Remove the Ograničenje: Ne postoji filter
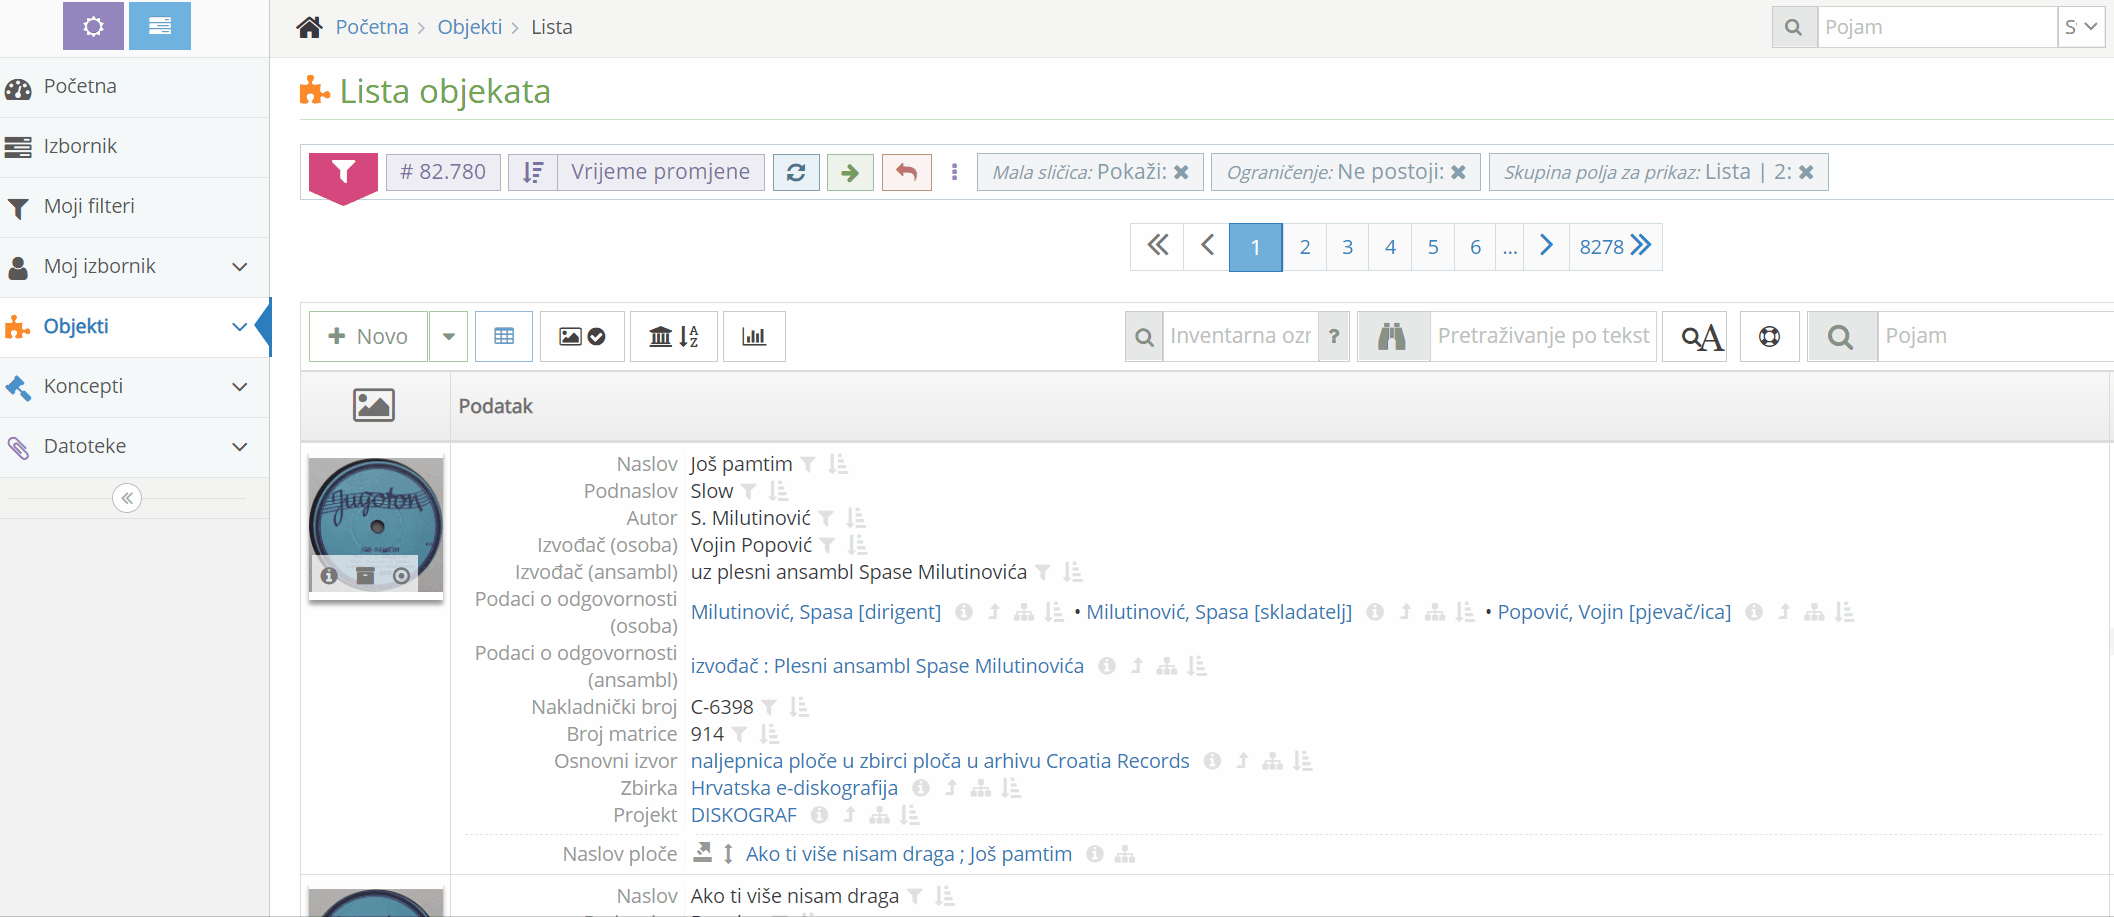This screenshot has width=2114, height=917. (x=1458, y=171)
